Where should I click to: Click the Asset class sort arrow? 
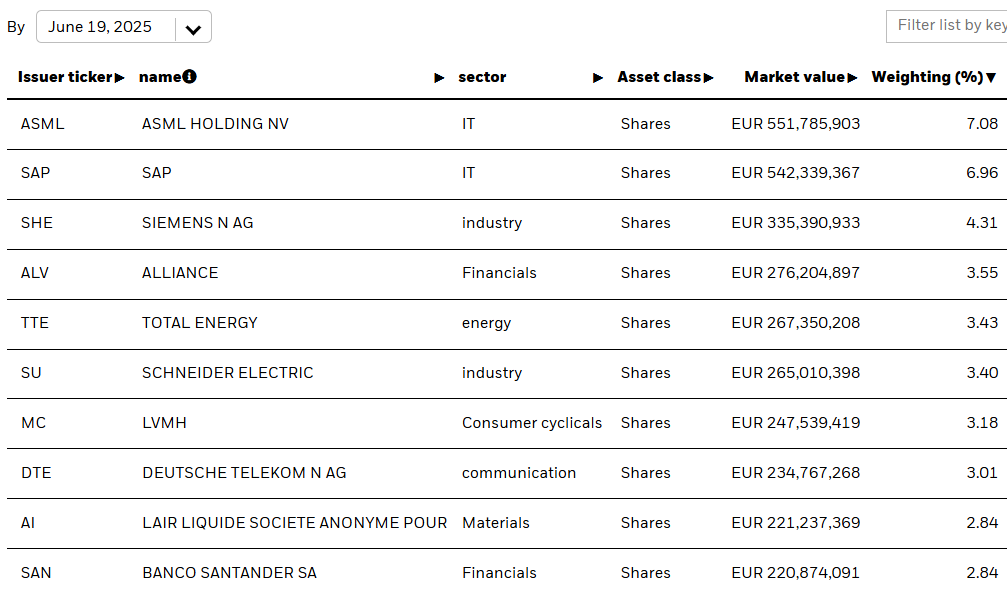[708, 78]
